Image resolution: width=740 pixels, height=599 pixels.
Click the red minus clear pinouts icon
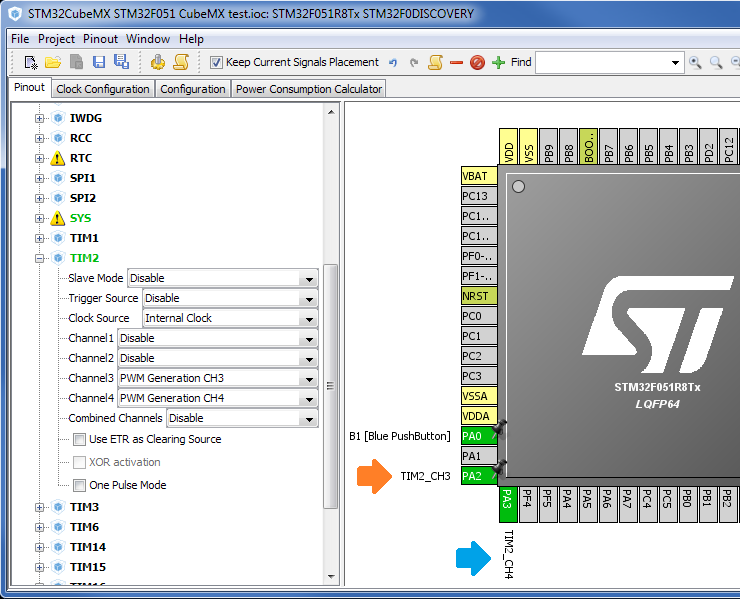[x=456, y=62]
